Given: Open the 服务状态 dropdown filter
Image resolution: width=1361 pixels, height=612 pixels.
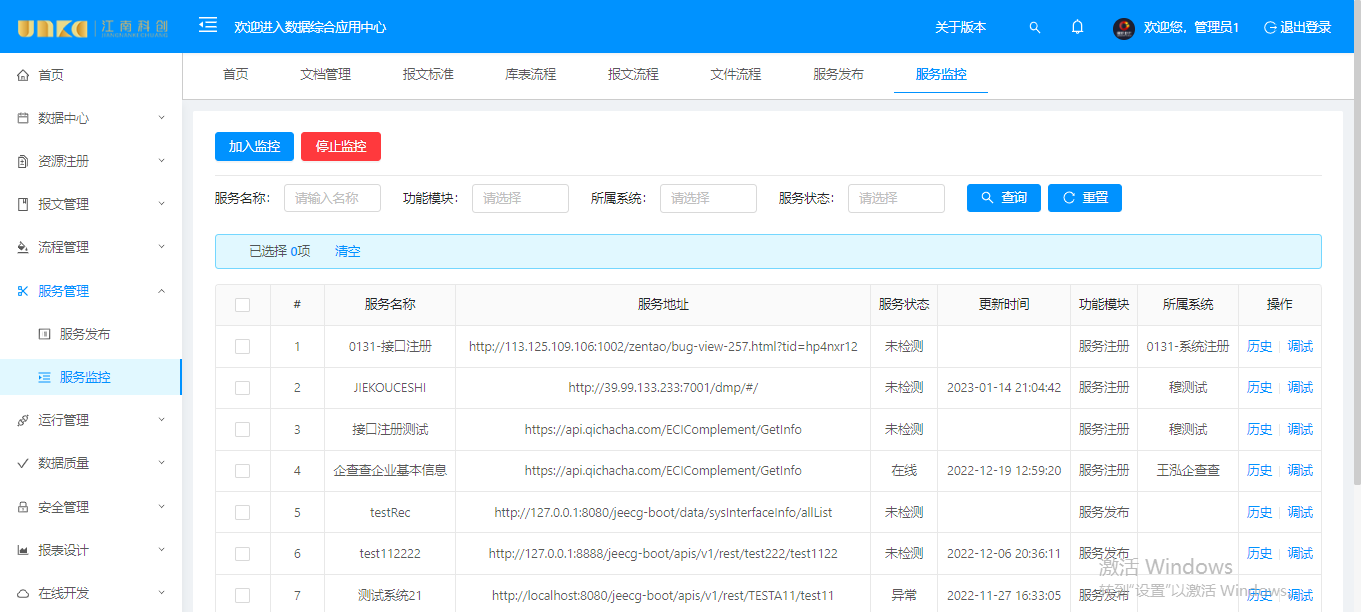Looking at the screenshot, I should pos(896,198).
